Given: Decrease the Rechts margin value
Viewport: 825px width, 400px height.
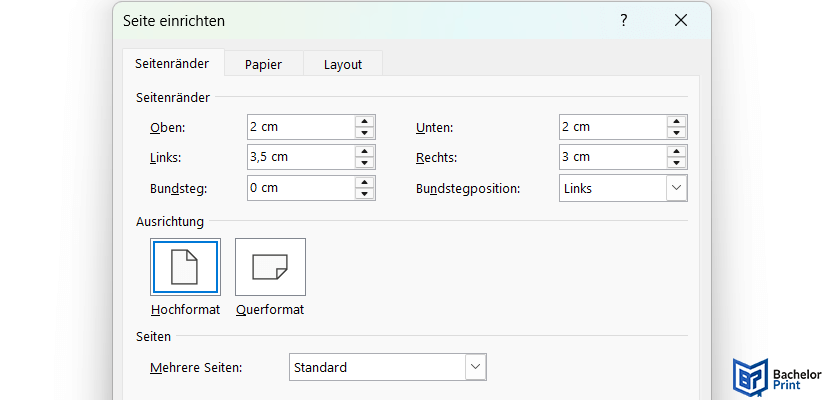Looking at the screenshot, I should [676, 163].
